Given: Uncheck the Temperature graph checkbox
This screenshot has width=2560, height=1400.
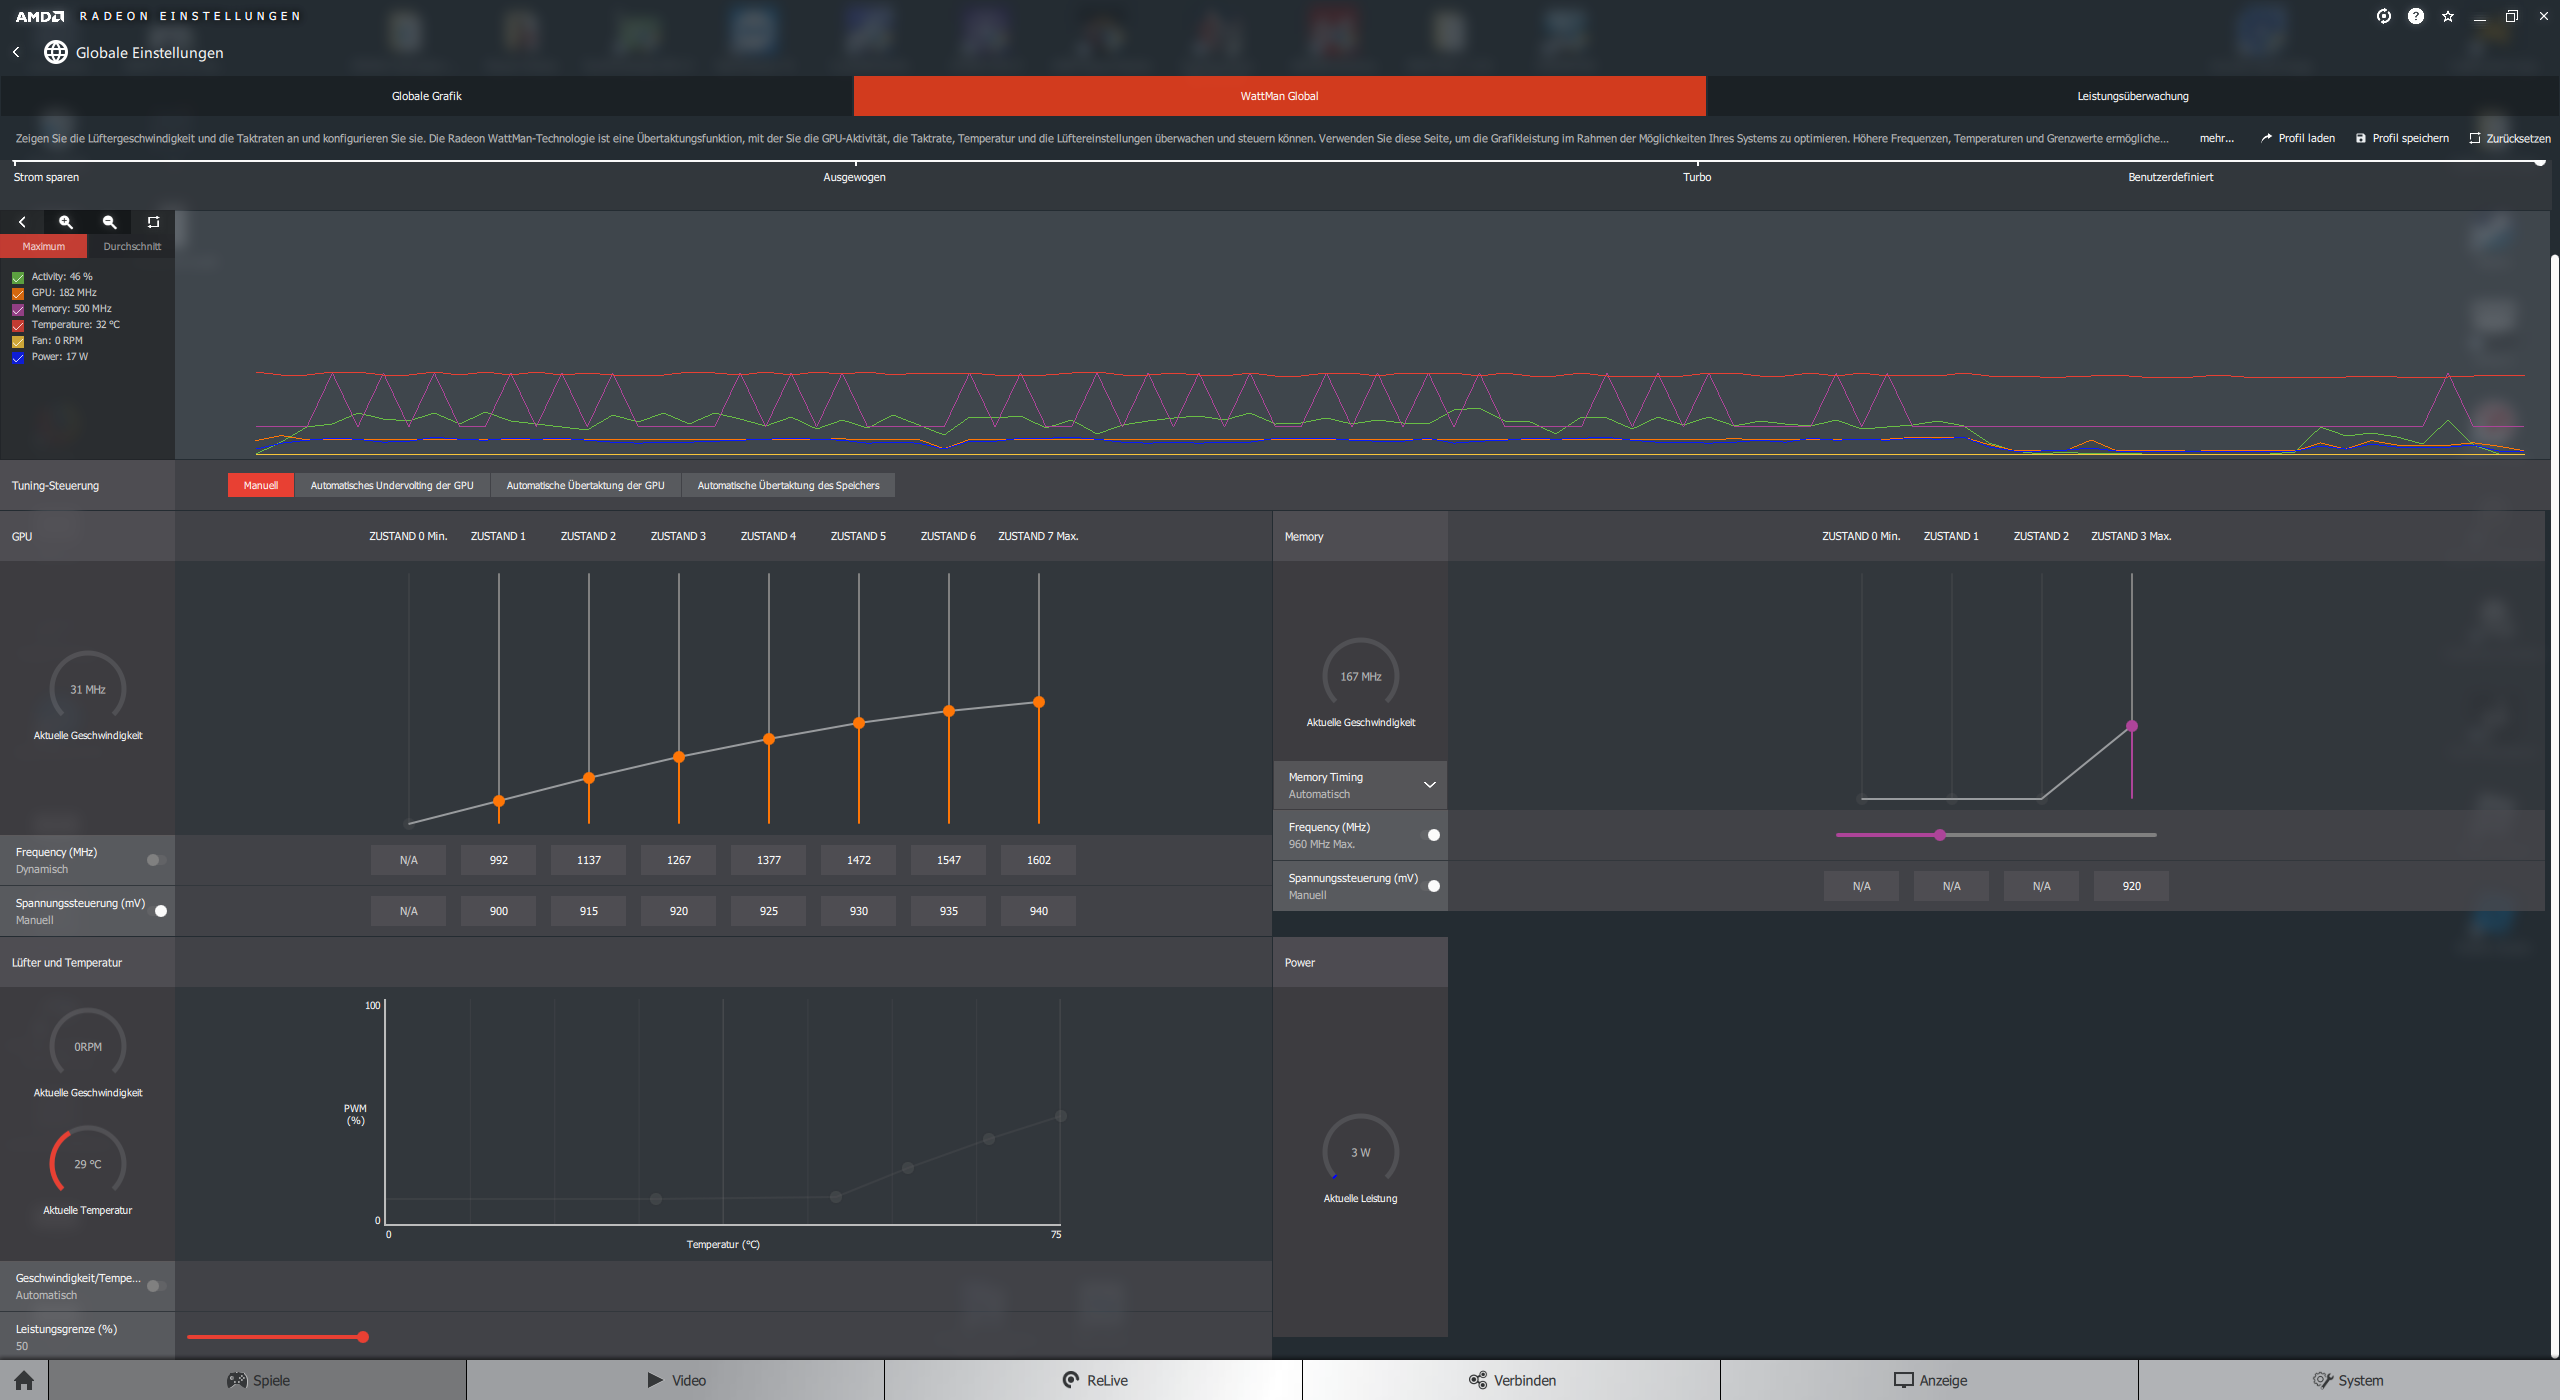Looking at the screenshot, I should pyautogui.click(x=18, y=325).
